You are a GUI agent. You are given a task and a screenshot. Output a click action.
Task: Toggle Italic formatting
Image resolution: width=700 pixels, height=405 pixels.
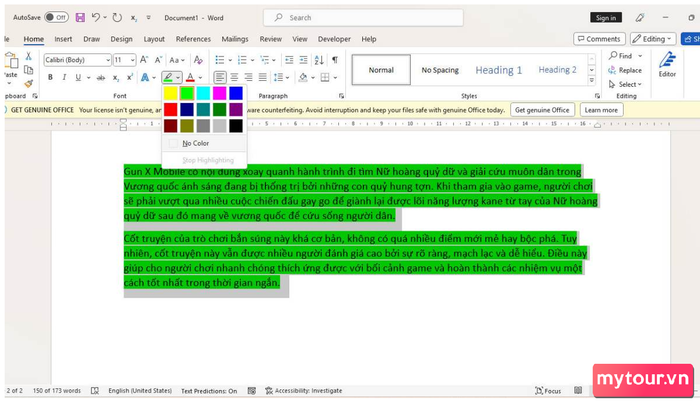click(64, 78)
